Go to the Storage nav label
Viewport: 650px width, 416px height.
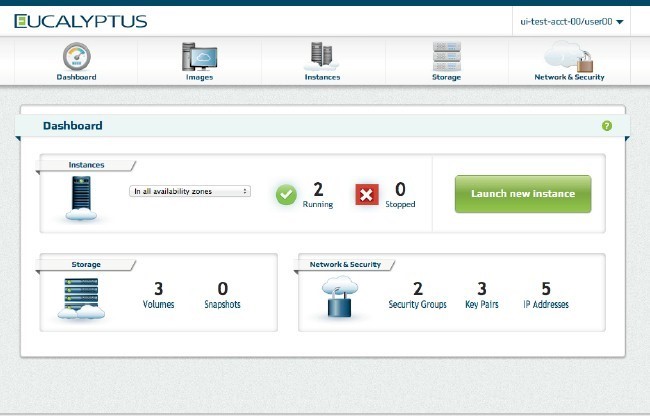coord(446,77)
